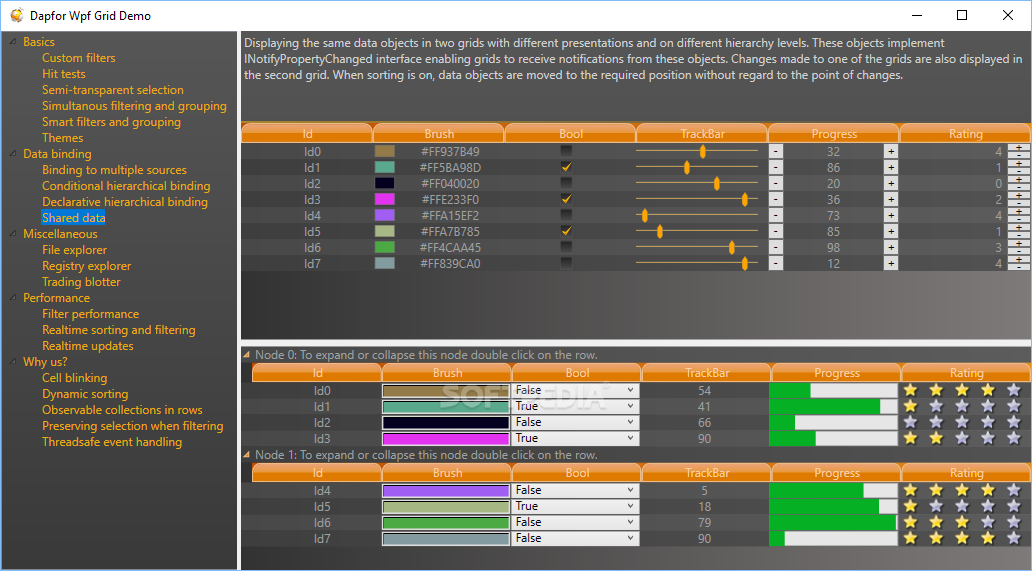
Task: Open the Bool dropdown for Id3 in Node 0
Action: [x=575, y=438]
